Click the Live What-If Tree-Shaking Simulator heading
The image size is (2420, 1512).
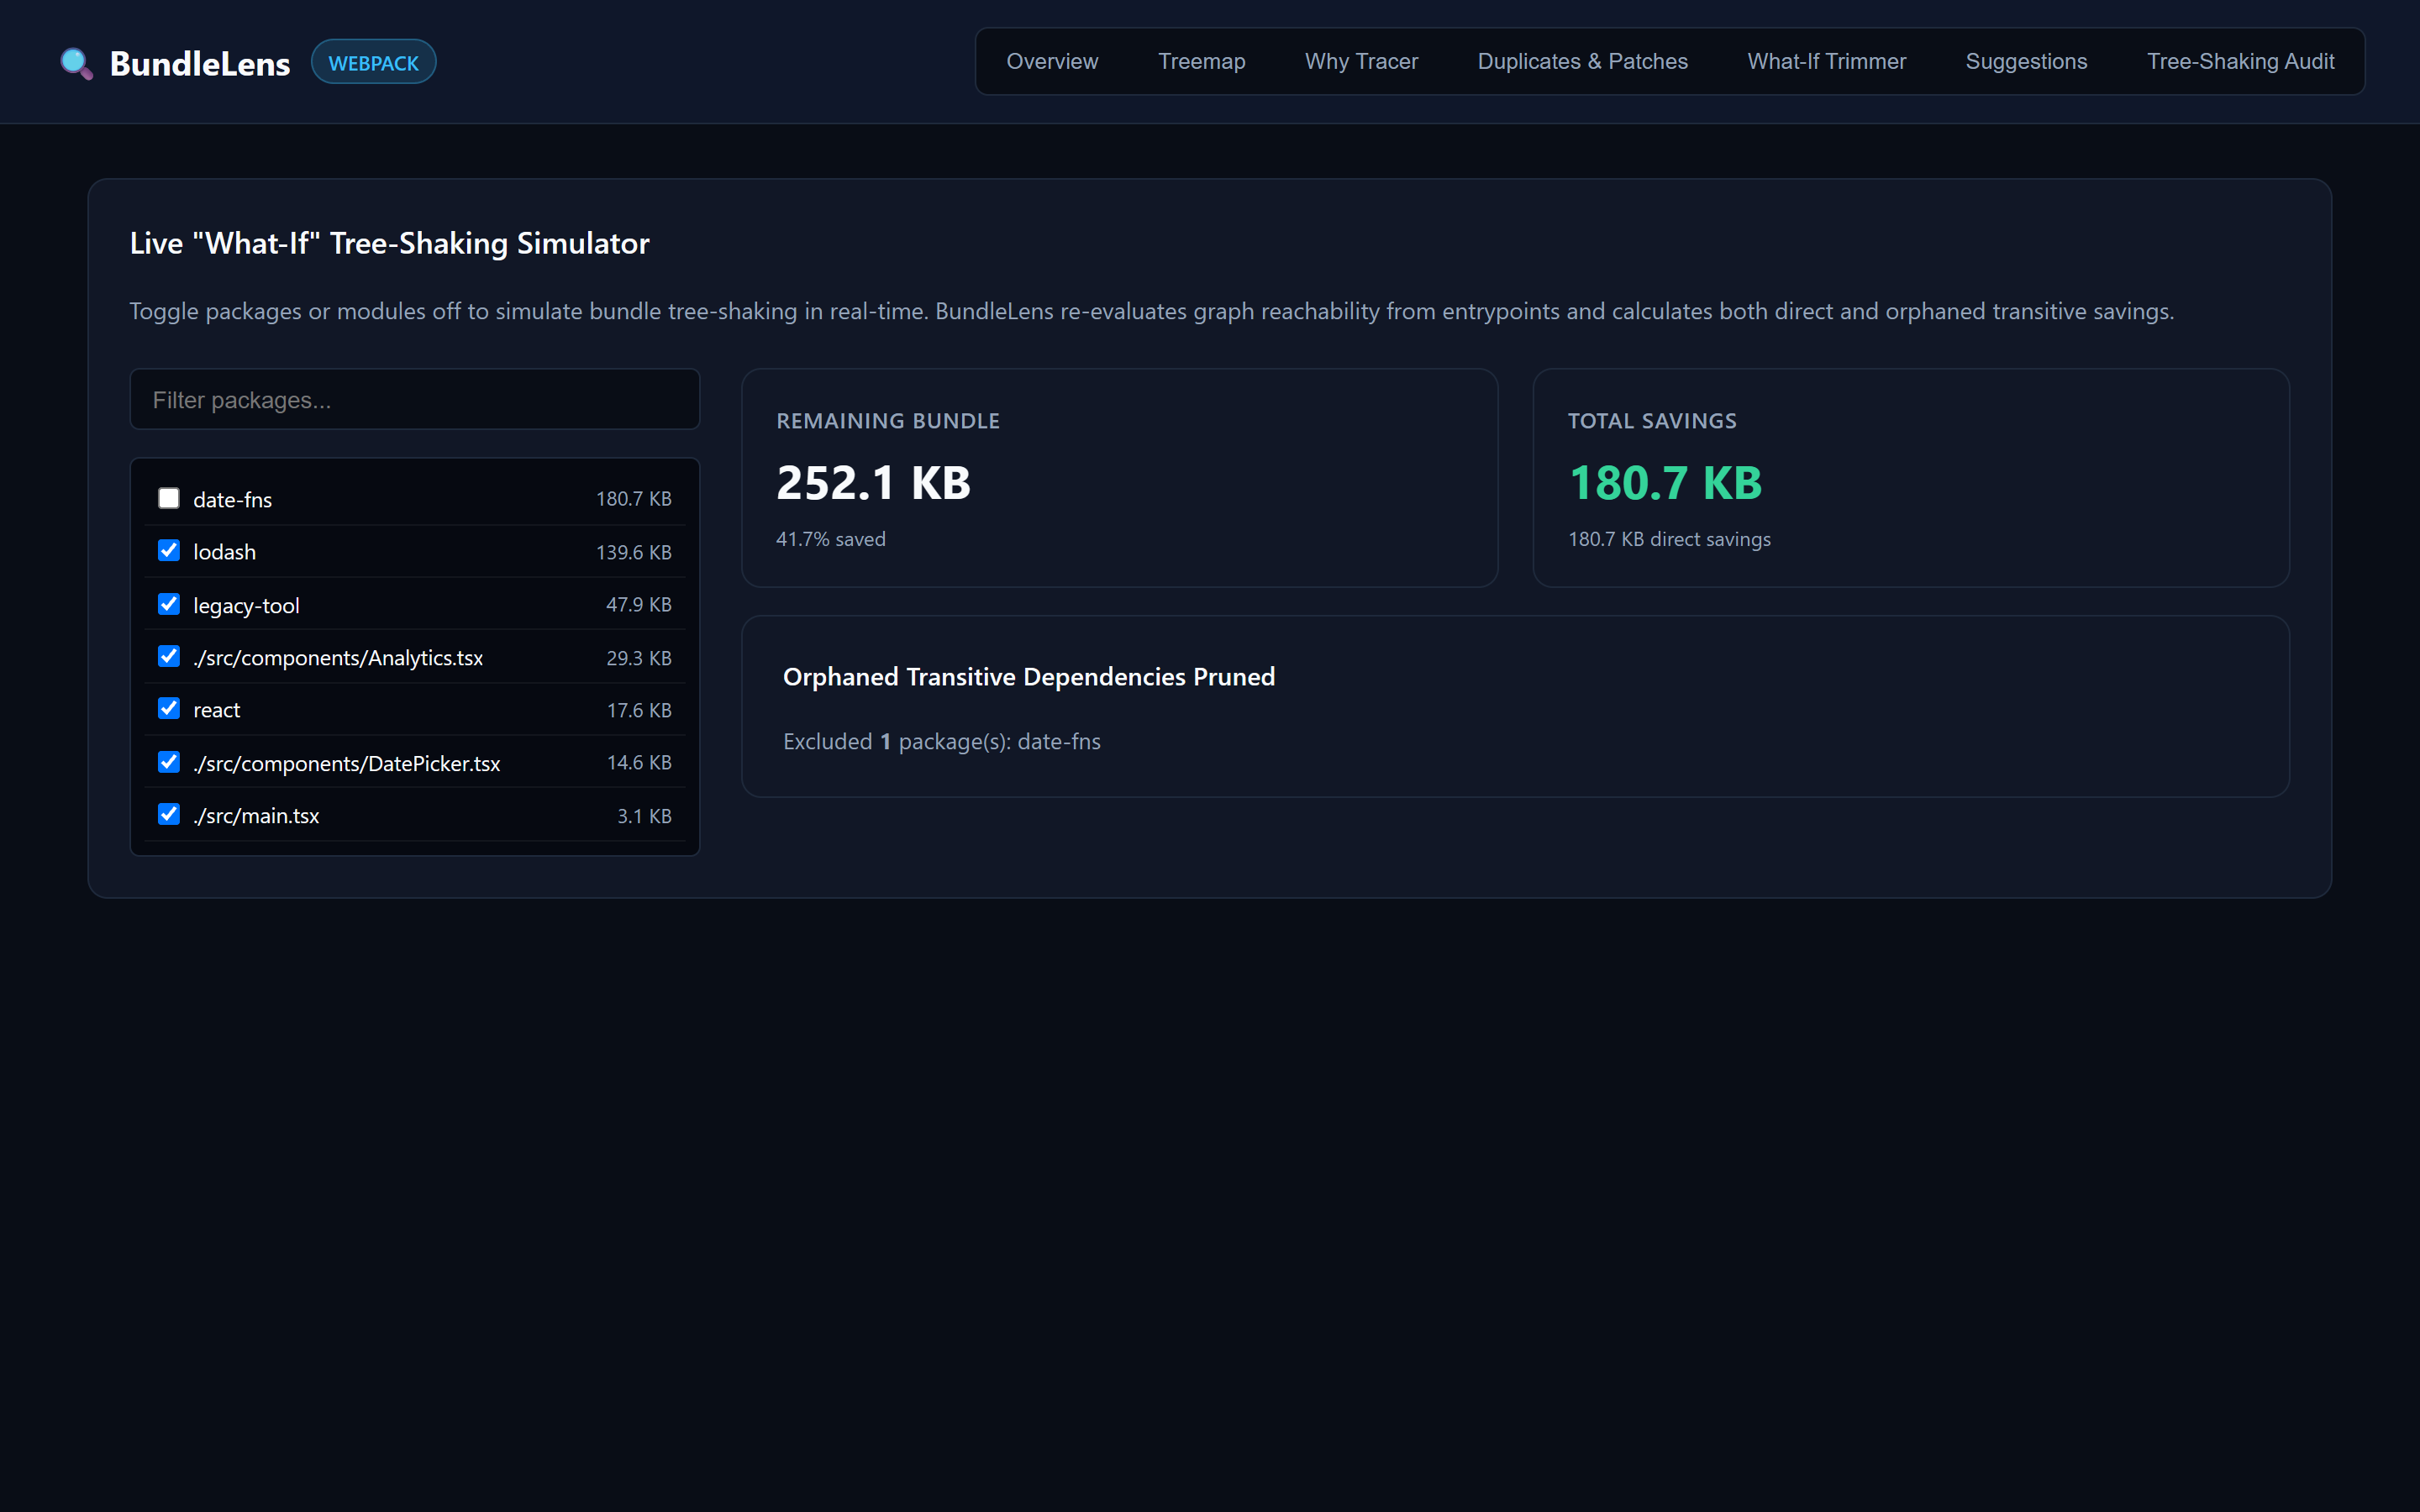tap(389, 243)
